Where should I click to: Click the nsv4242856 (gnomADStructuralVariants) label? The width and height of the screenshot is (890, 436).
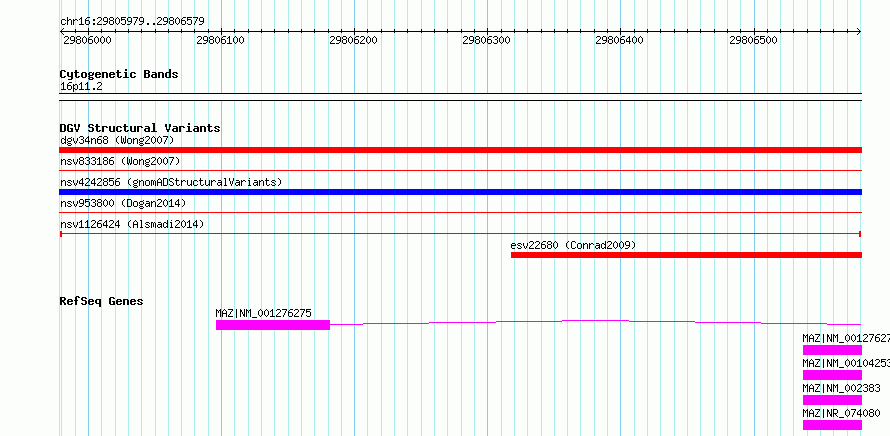click(x=171, y=182)
